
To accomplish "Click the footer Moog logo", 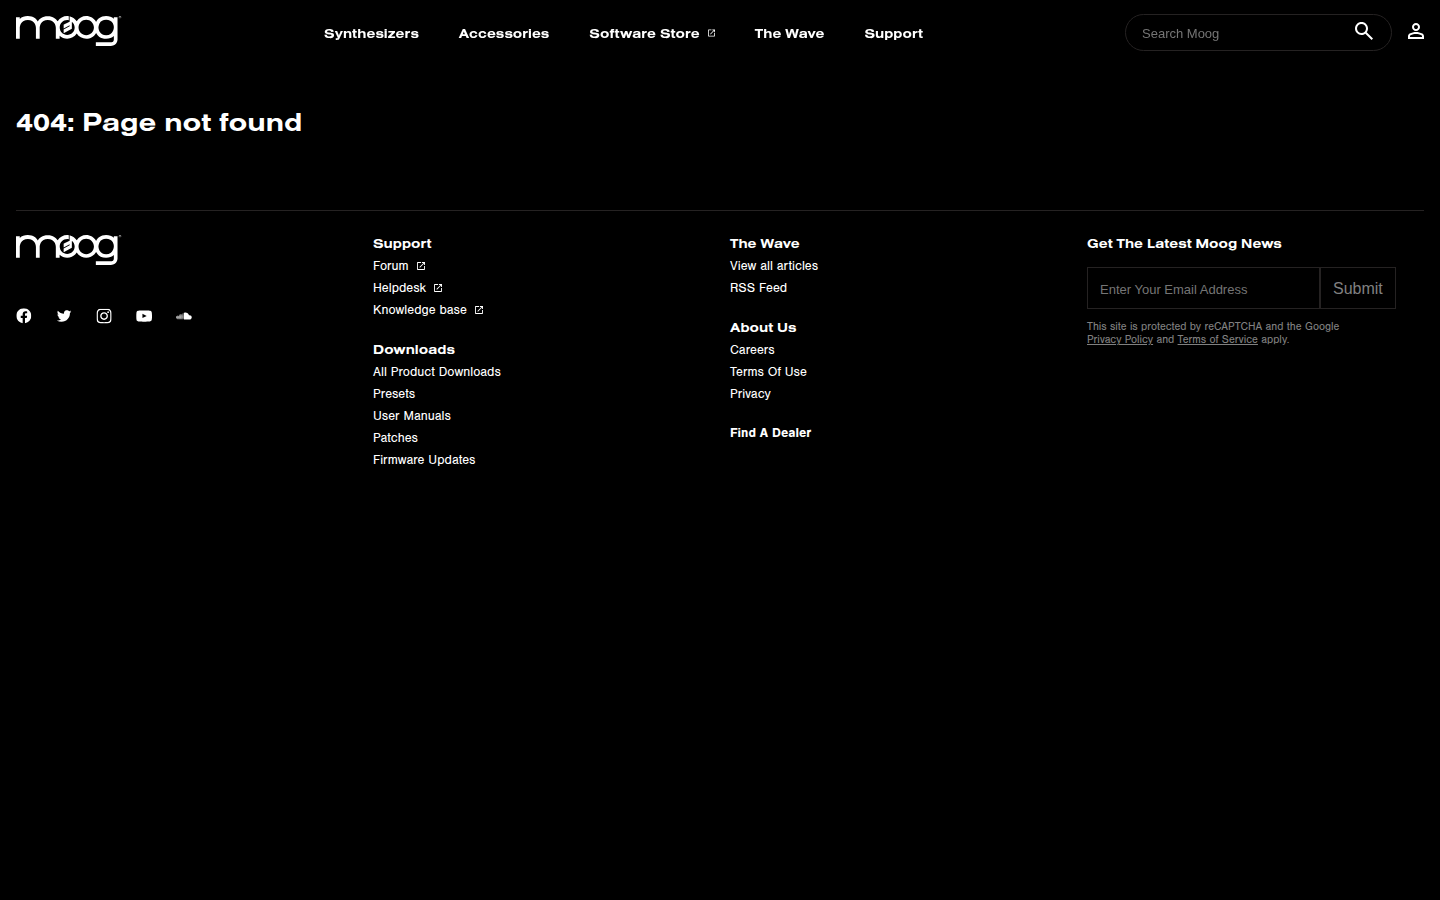I will pyautogui.click(x=68, y=249).
